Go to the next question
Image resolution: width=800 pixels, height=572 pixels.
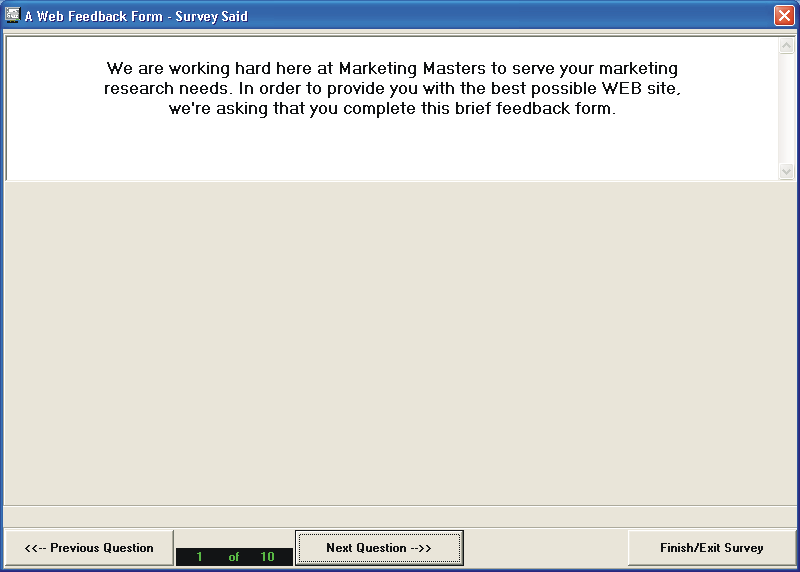(379, 548)
